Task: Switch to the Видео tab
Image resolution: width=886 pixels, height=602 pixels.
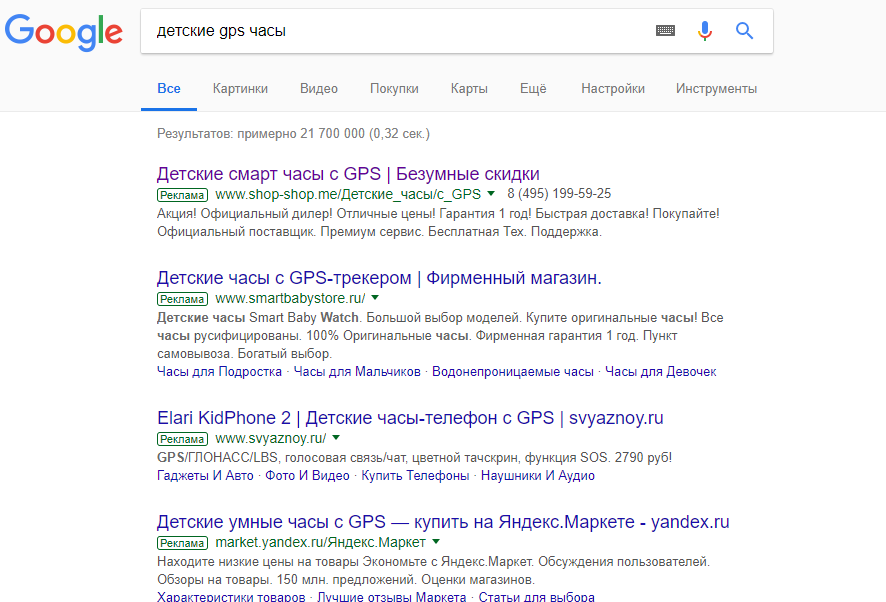Action: point(319,89)
